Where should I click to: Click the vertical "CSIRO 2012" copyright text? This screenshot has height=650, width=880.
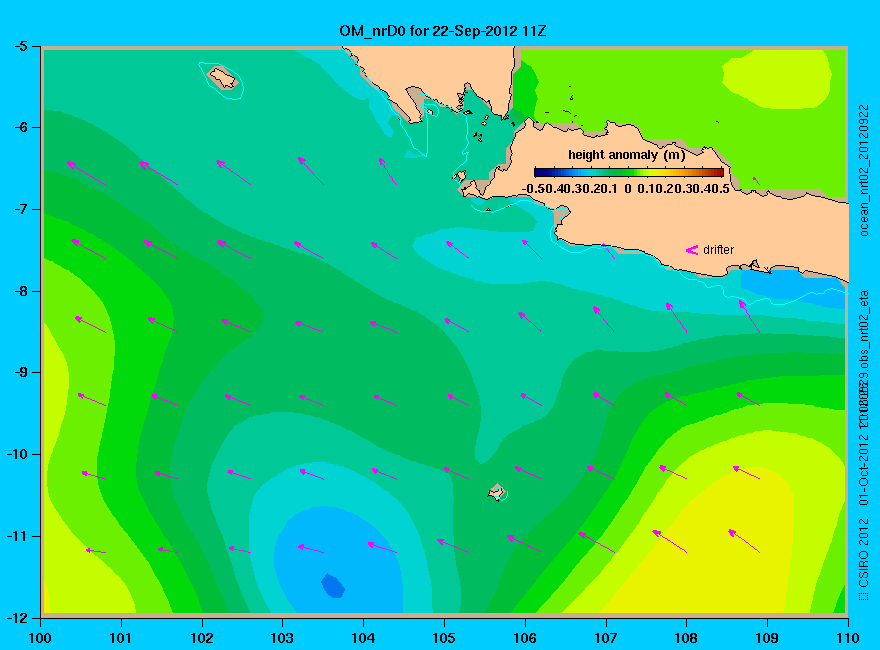pyautogui.click(x=864, y=553)
